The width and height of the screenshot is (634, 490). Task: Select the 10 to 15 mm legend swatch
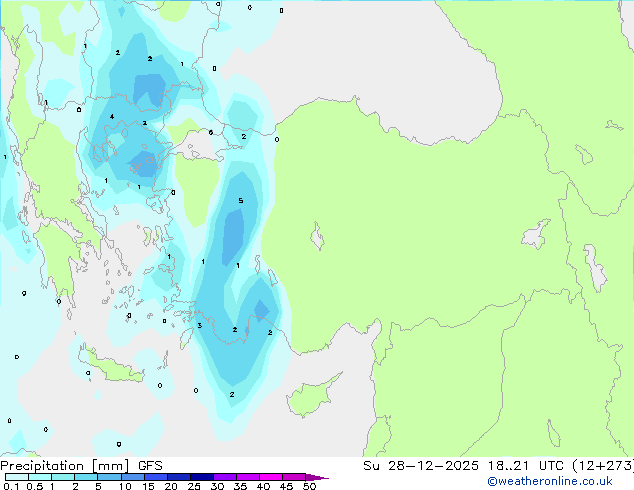[132, 477]
